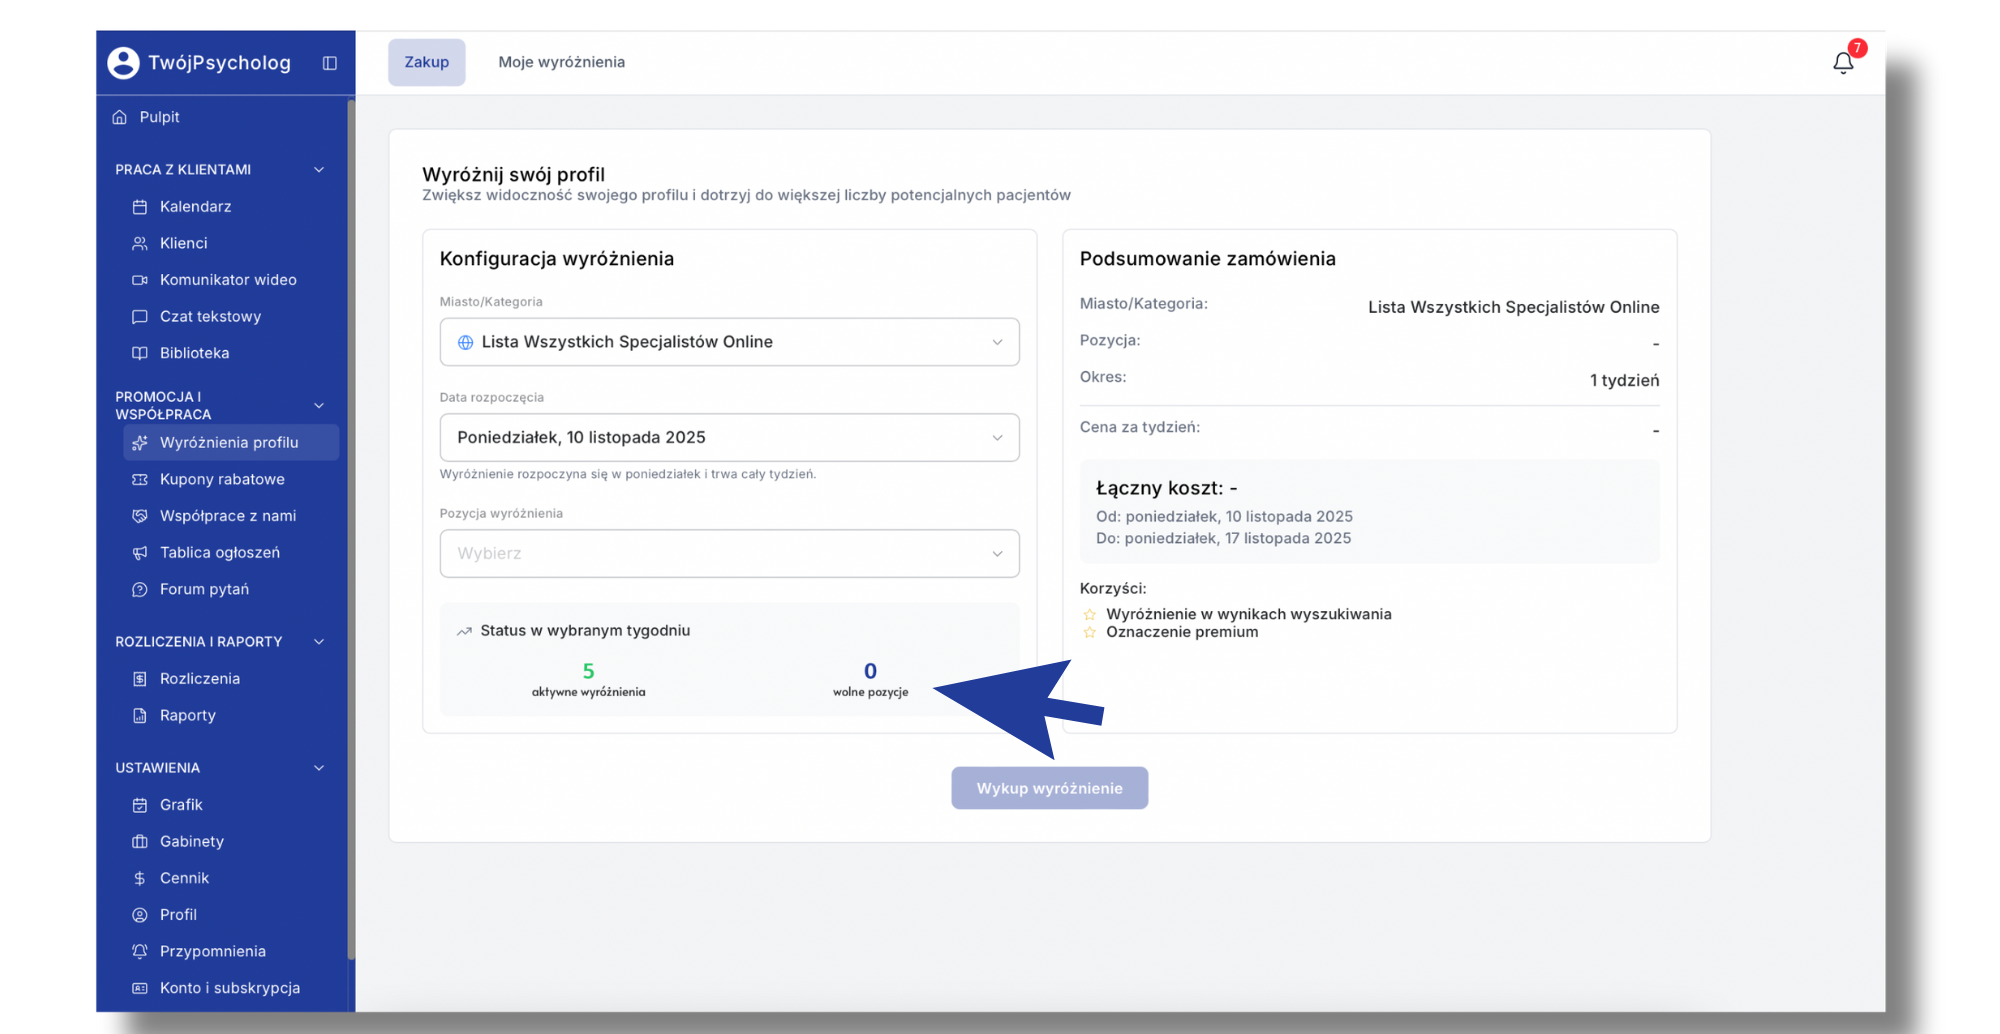Collapse the PRACA Z KLIENTAMI section
Screen dimensions: 2000x1034
pos(319,170)
